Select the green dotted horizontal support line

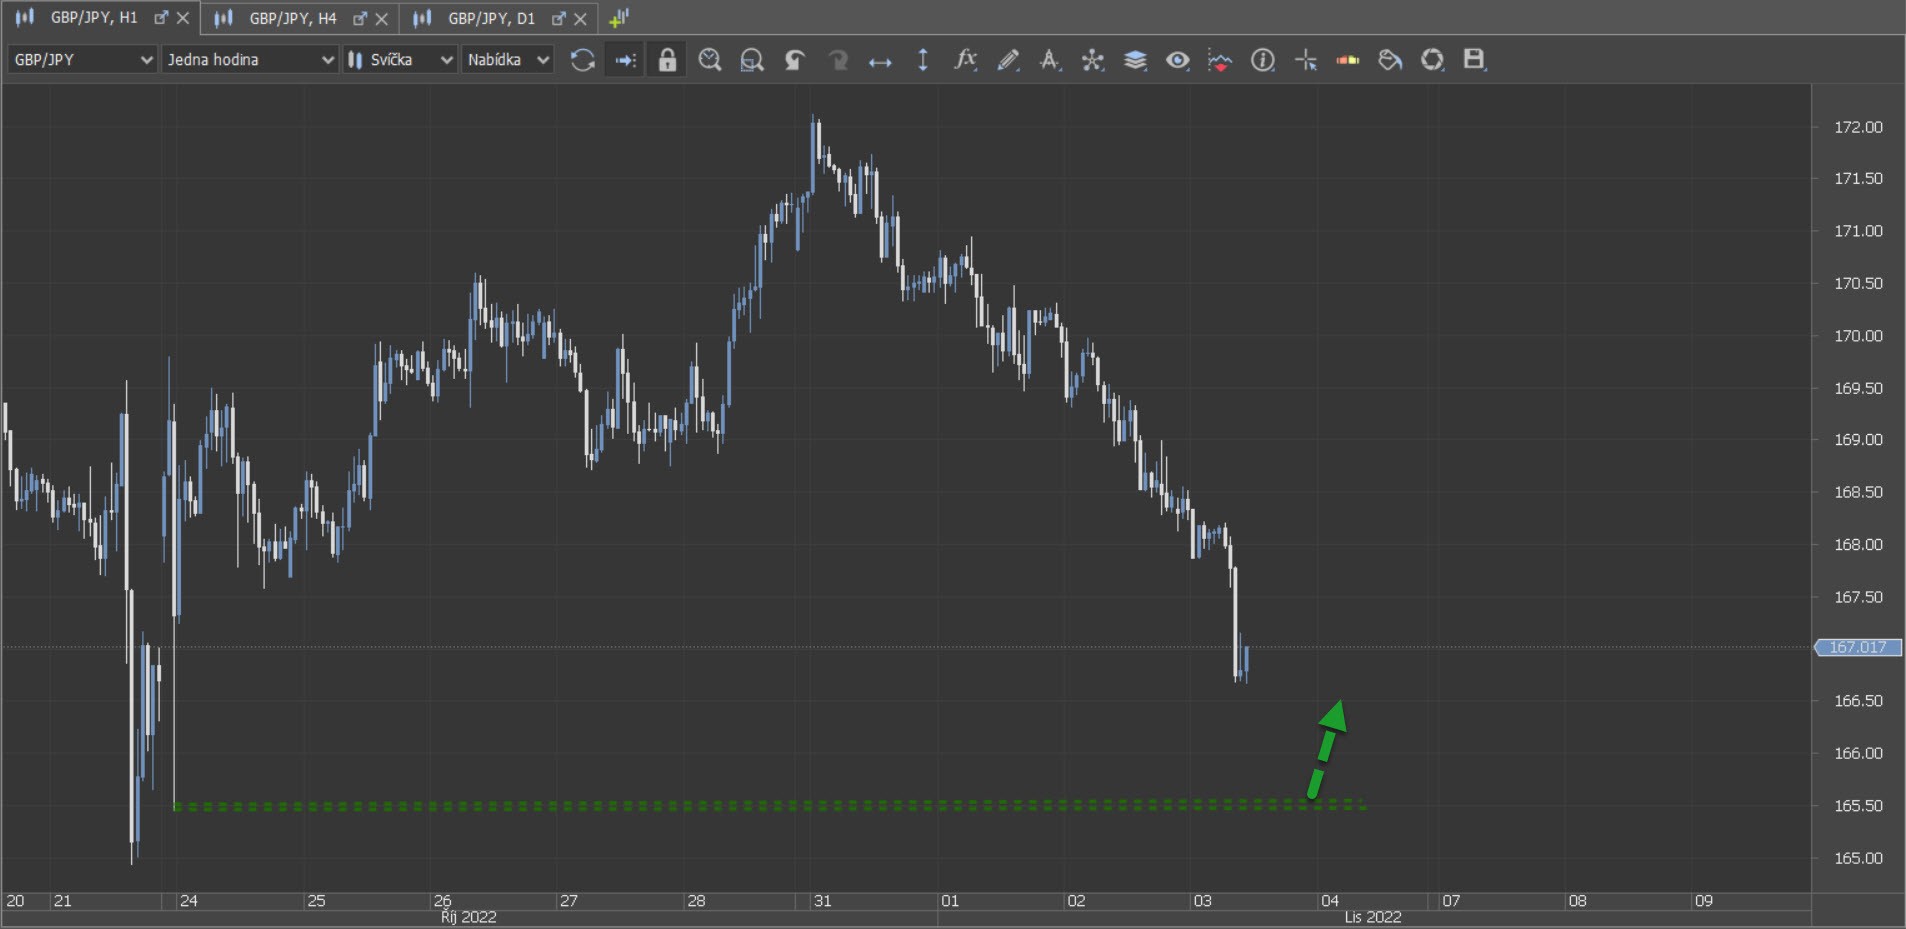coord(770,805)
